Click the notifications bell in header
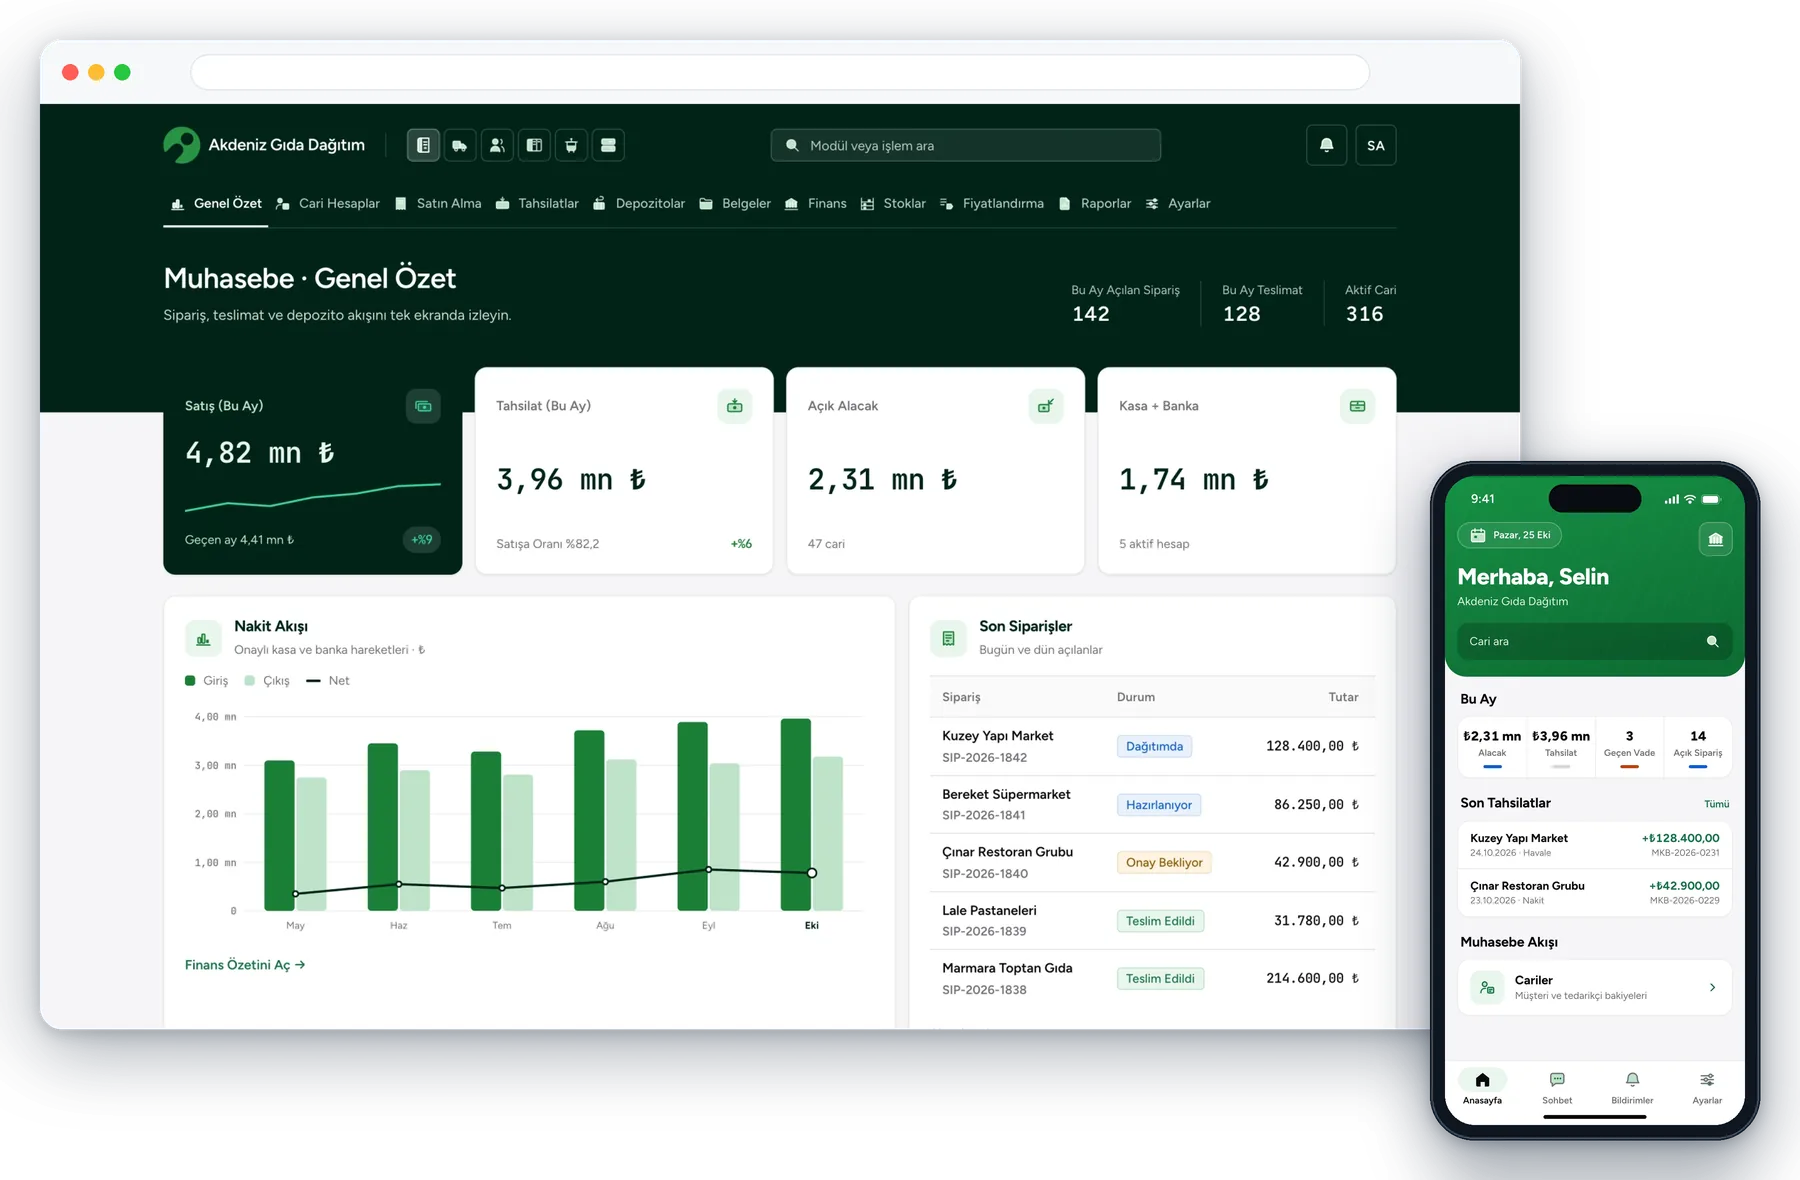1800x1180 pixels. pos(1326,145)
